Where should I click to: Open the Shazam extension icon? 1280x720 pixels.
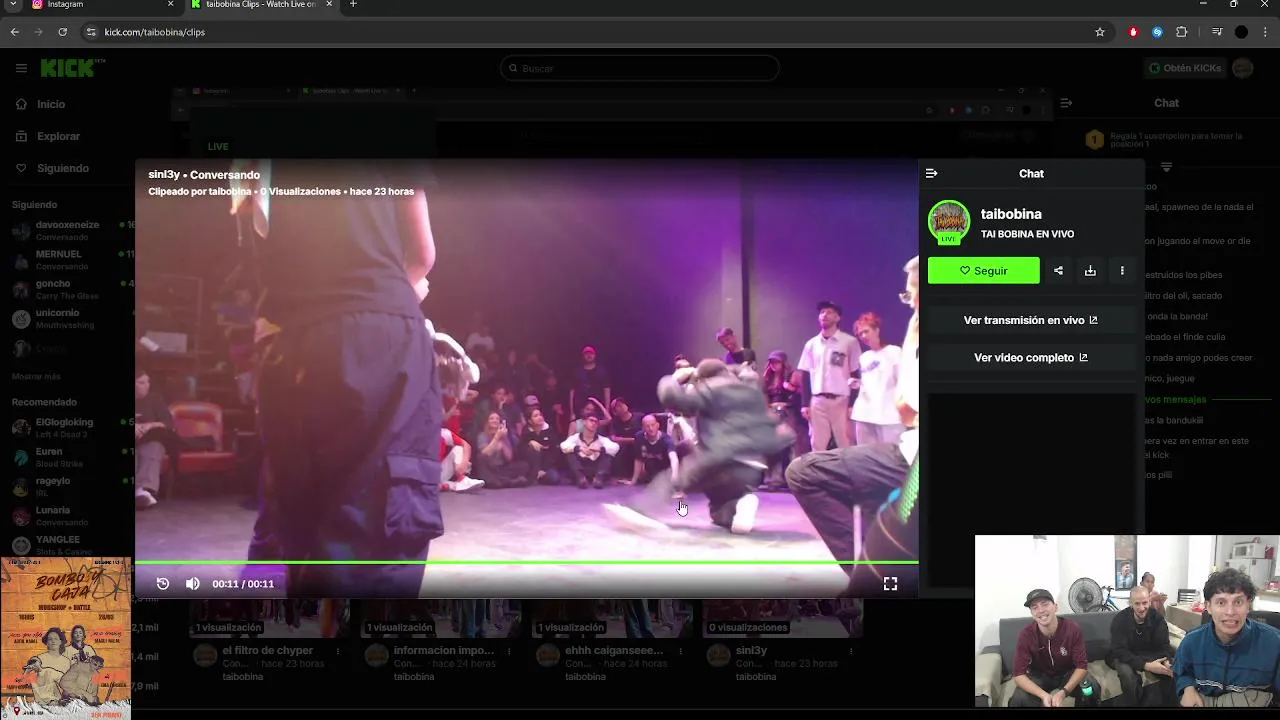[1157, 32]
